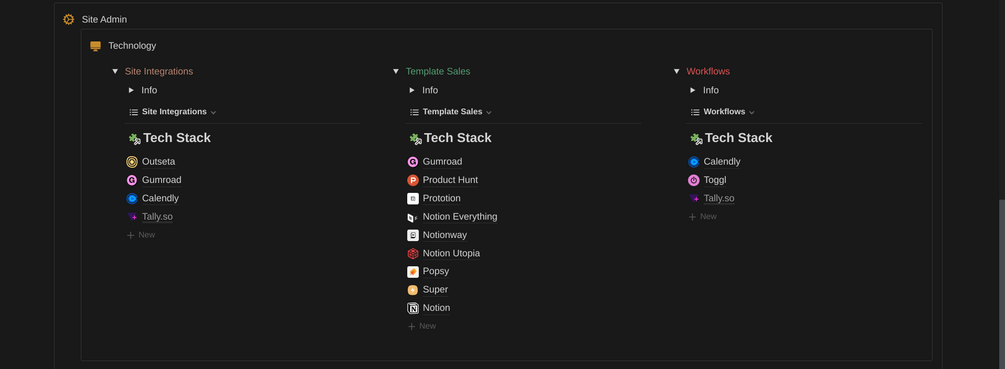
Task: Click the Gumroad icon under Template Sales
Action: tap(413, 162)
